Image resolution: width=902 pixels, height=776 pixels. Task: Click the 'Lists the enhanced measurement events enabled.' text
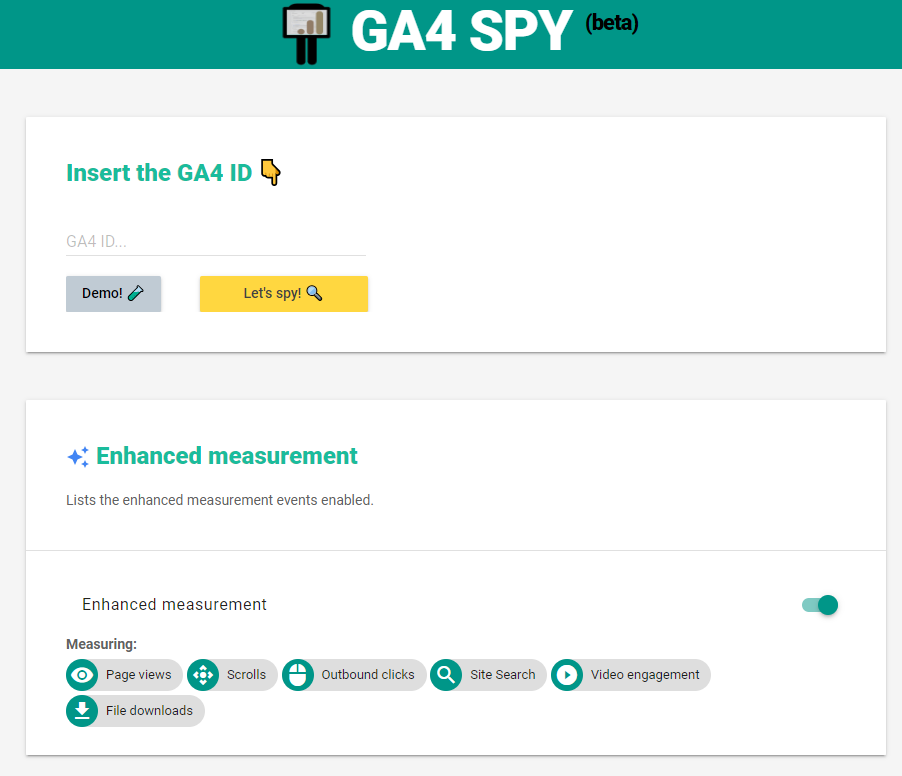pyautogui.click(x=220, y=500)
